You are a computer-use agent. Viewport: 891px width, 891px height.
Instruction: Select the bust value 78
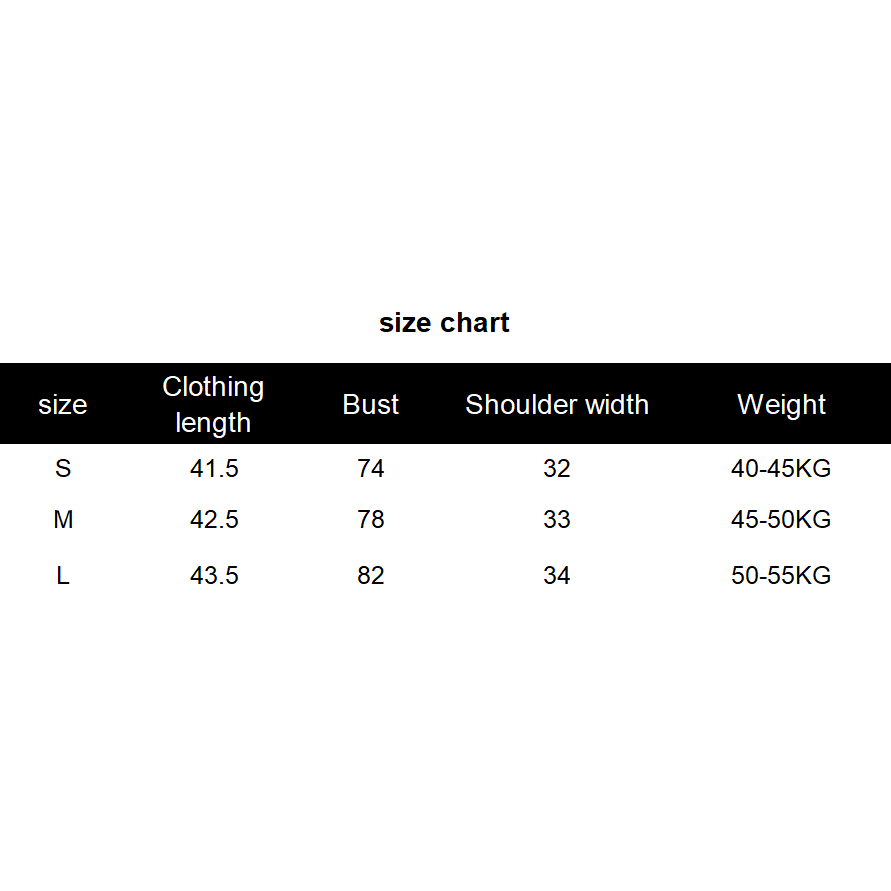click(370, 520)
